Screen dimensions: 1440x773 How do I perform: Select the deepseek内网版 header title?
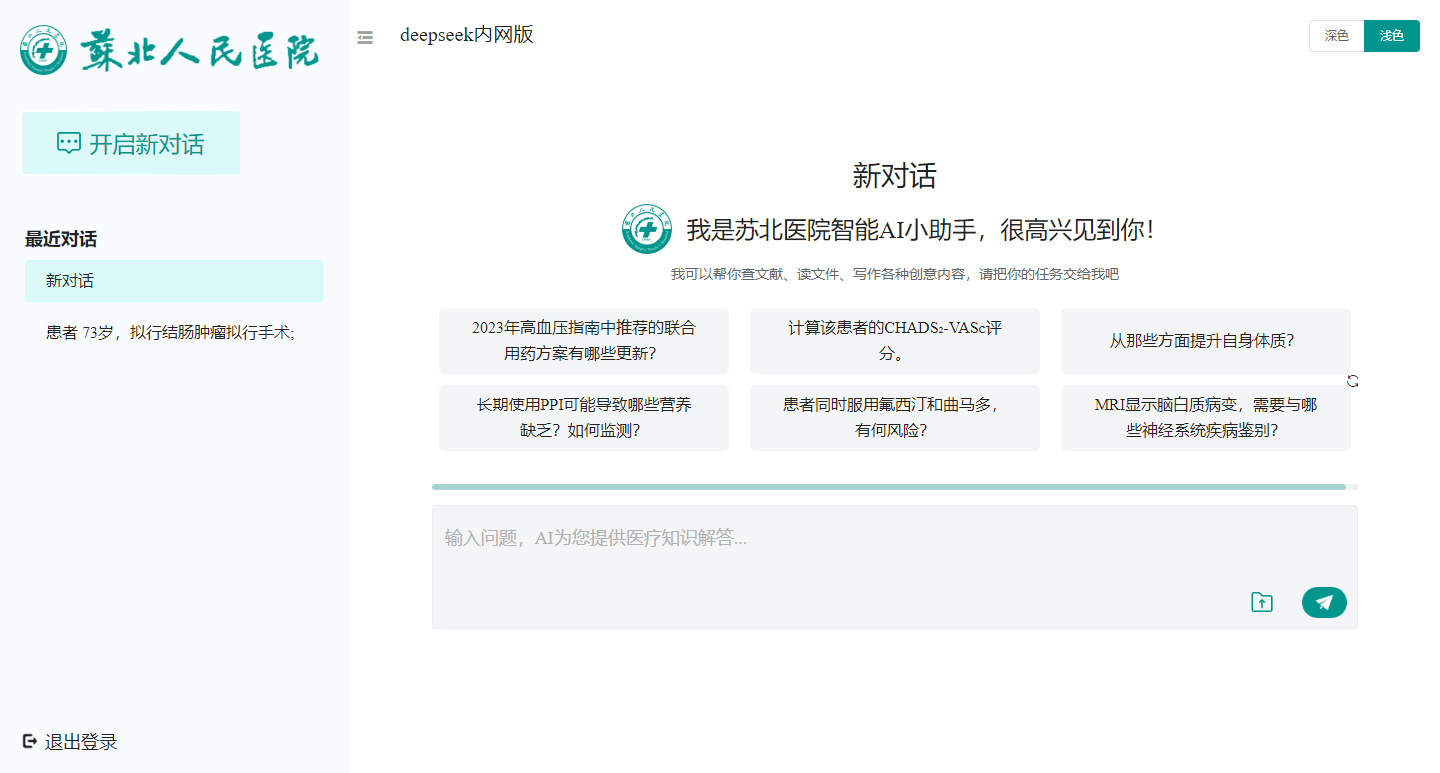(466, 34)
